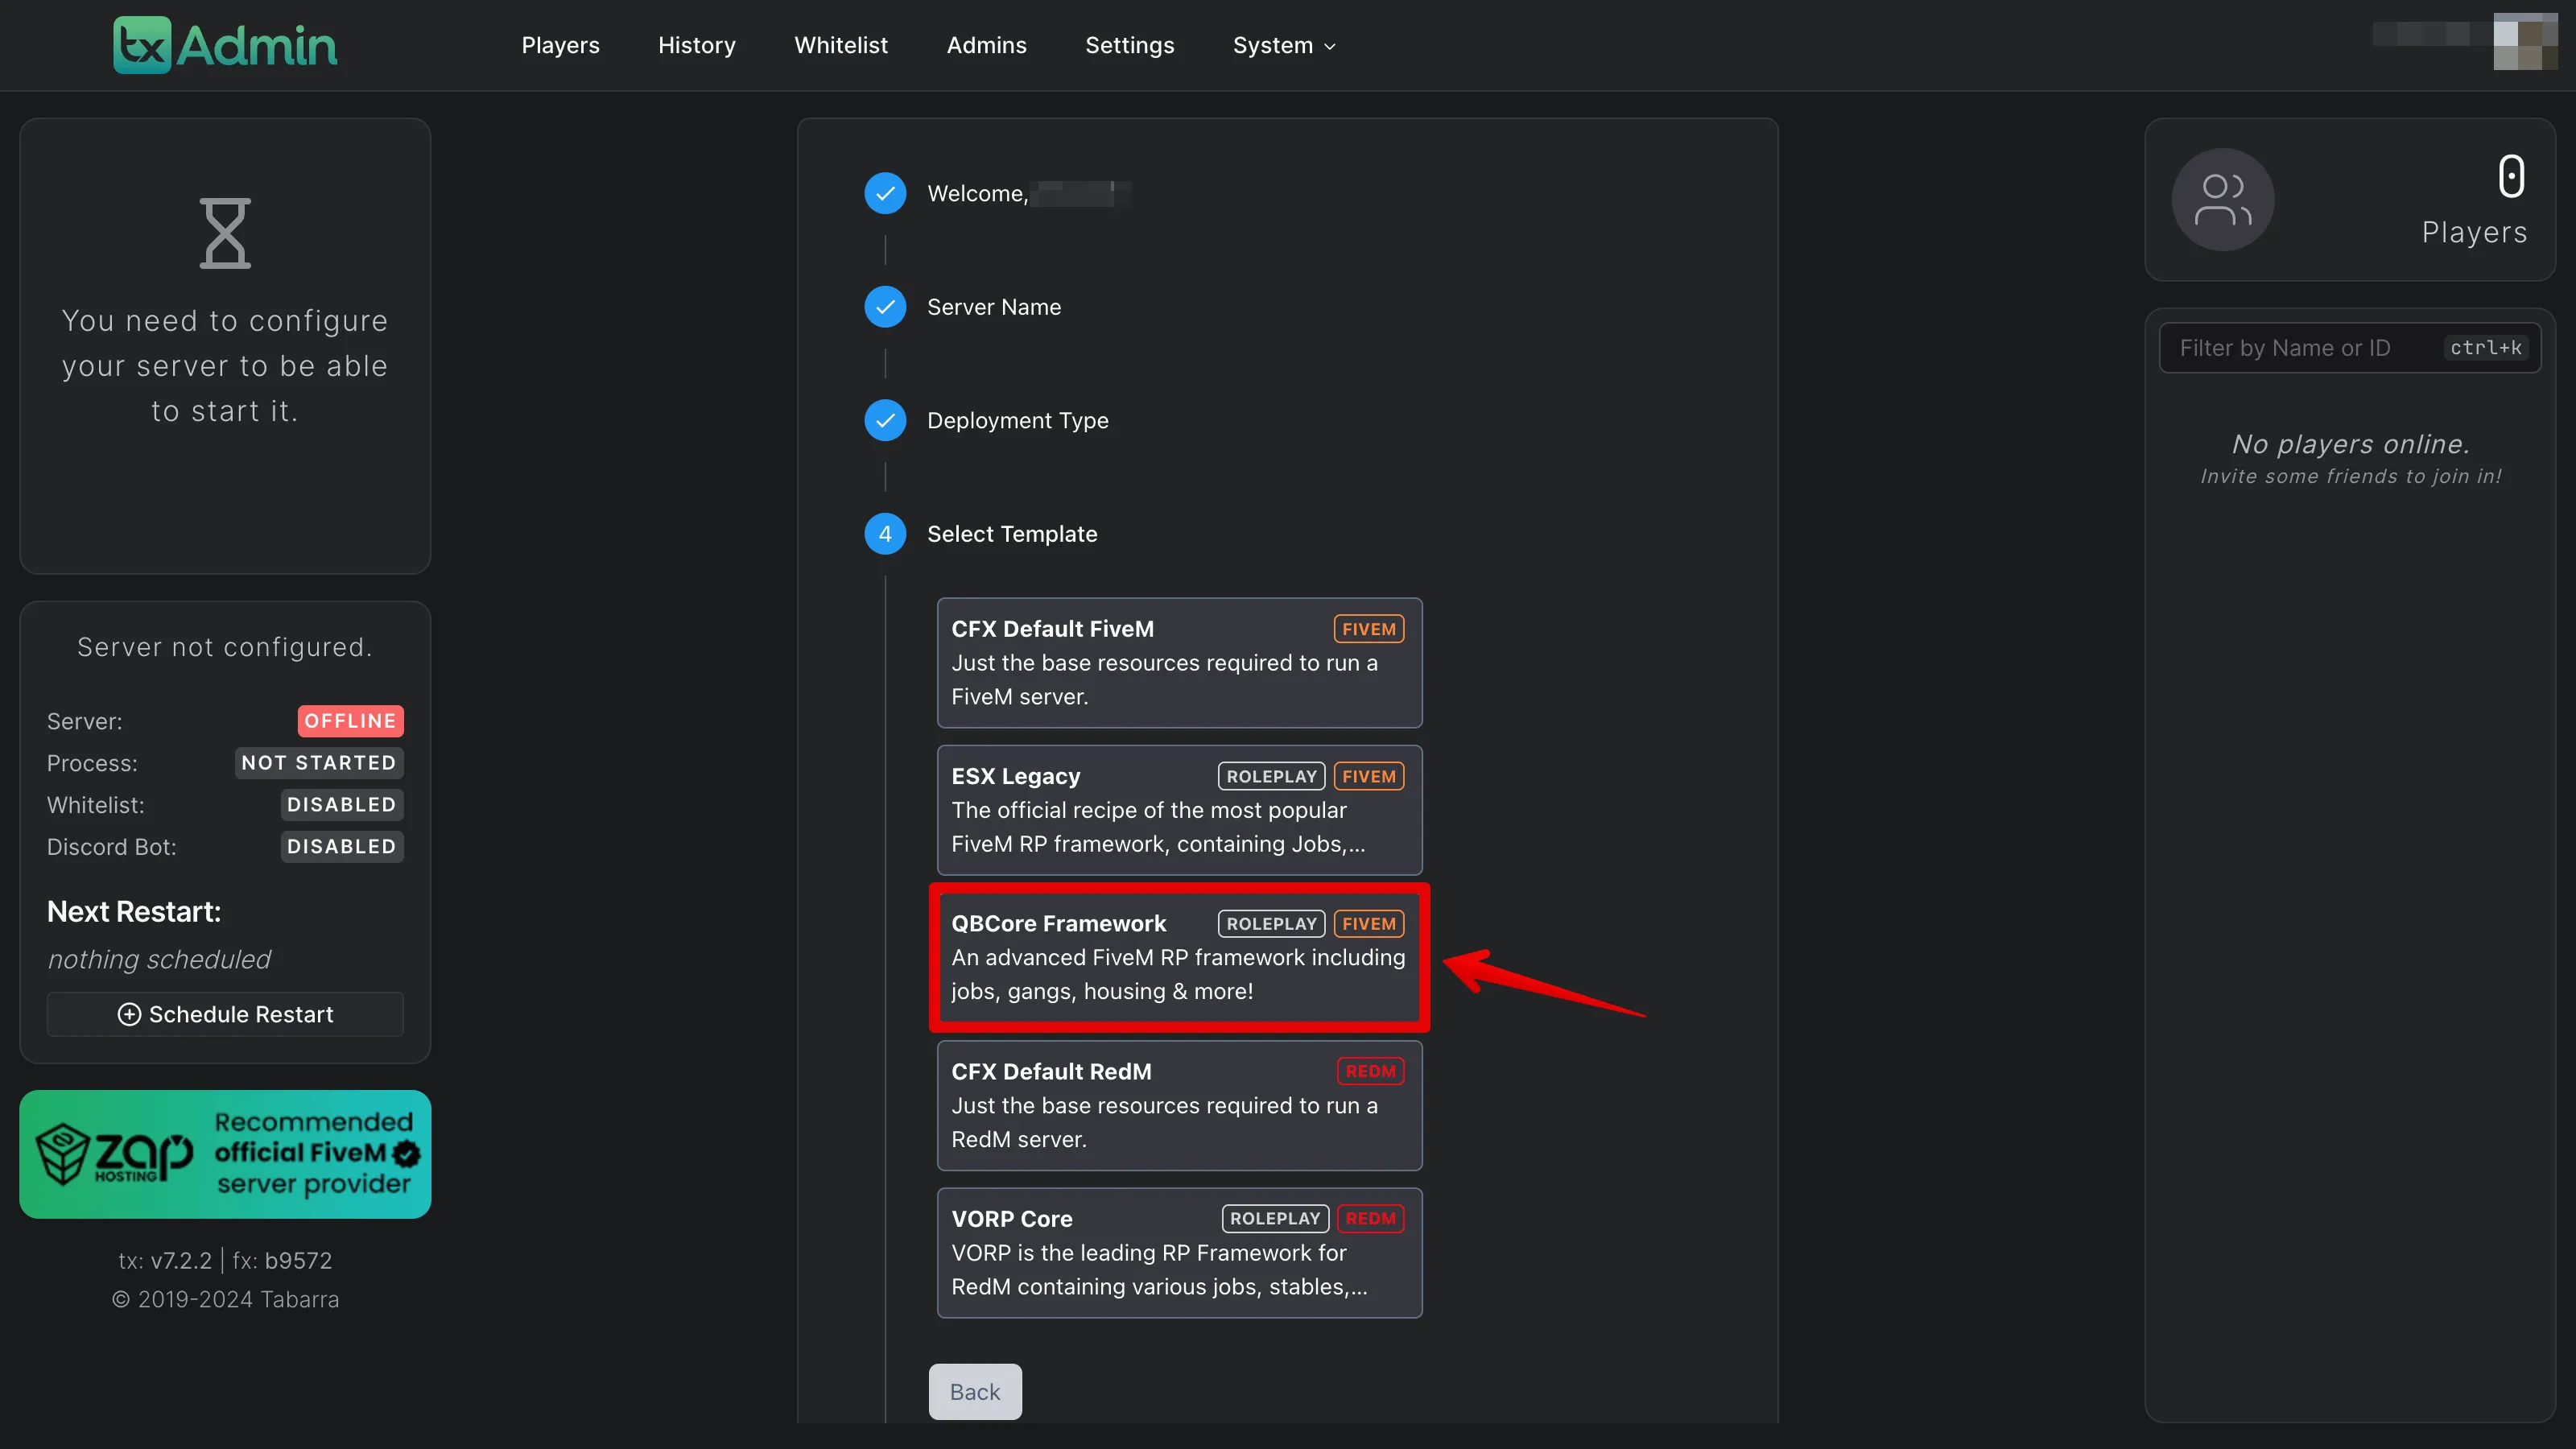Click the OFFLINE server status badge
The width and height of the screenshot is (2576, 1449).
click(x=350, y=721)
